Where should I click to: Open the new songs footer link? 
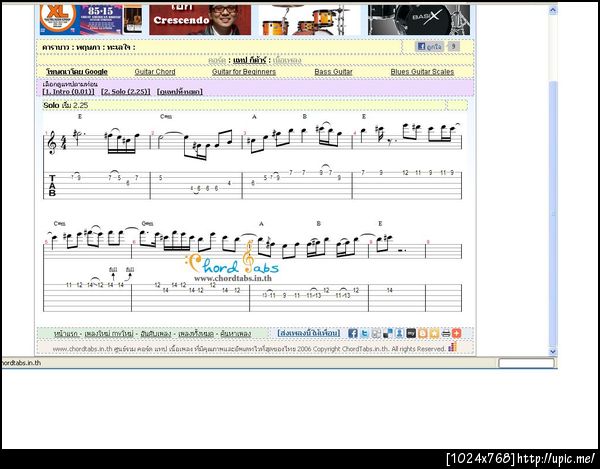(x=109, y=334)
